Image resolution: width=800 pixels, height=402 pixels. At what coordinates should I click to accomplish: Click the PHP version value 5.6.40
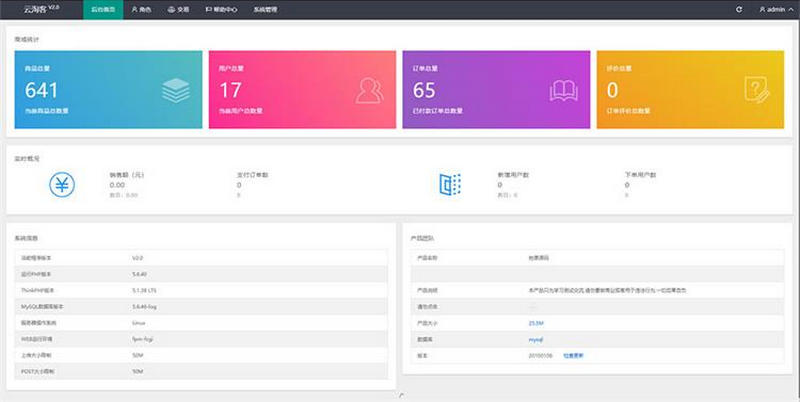(x=139, y=274)
